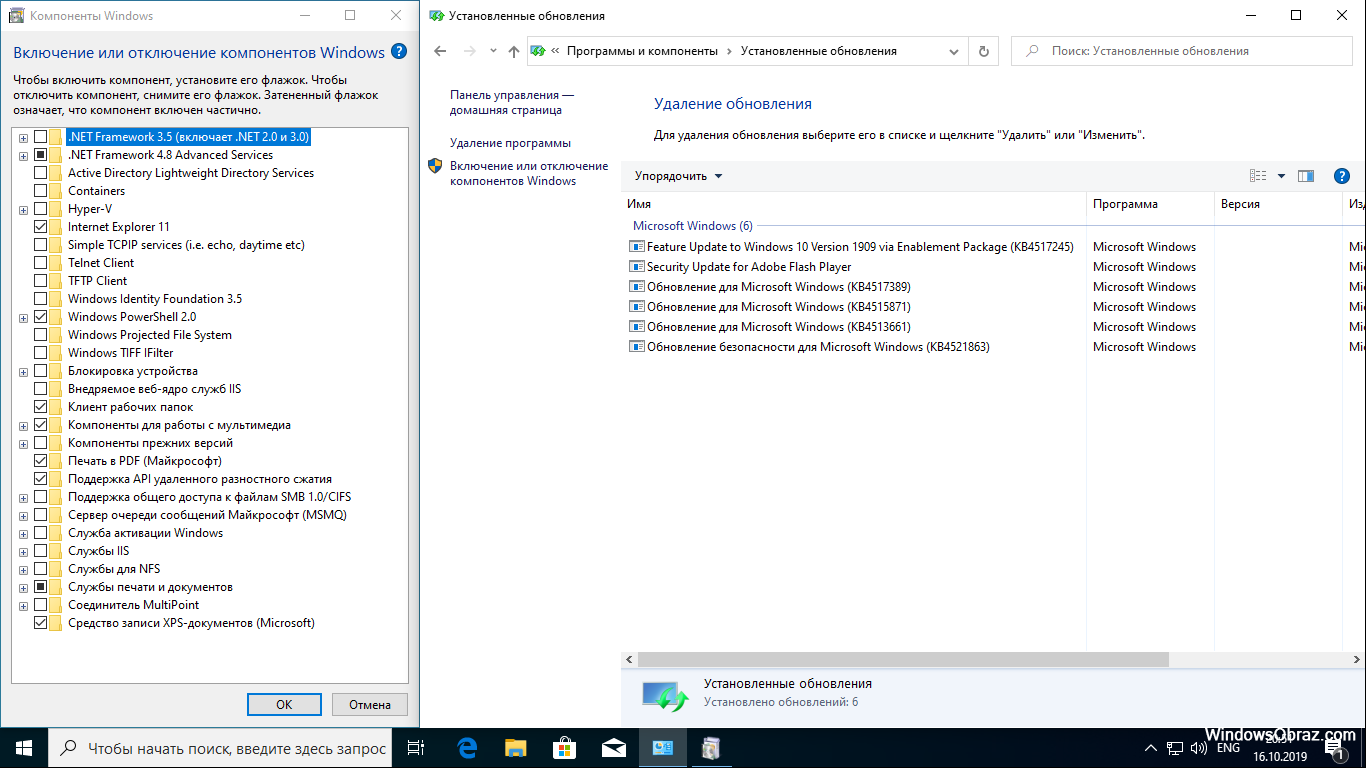Enable Telnet Client checkbox

(x=40, y=263)
